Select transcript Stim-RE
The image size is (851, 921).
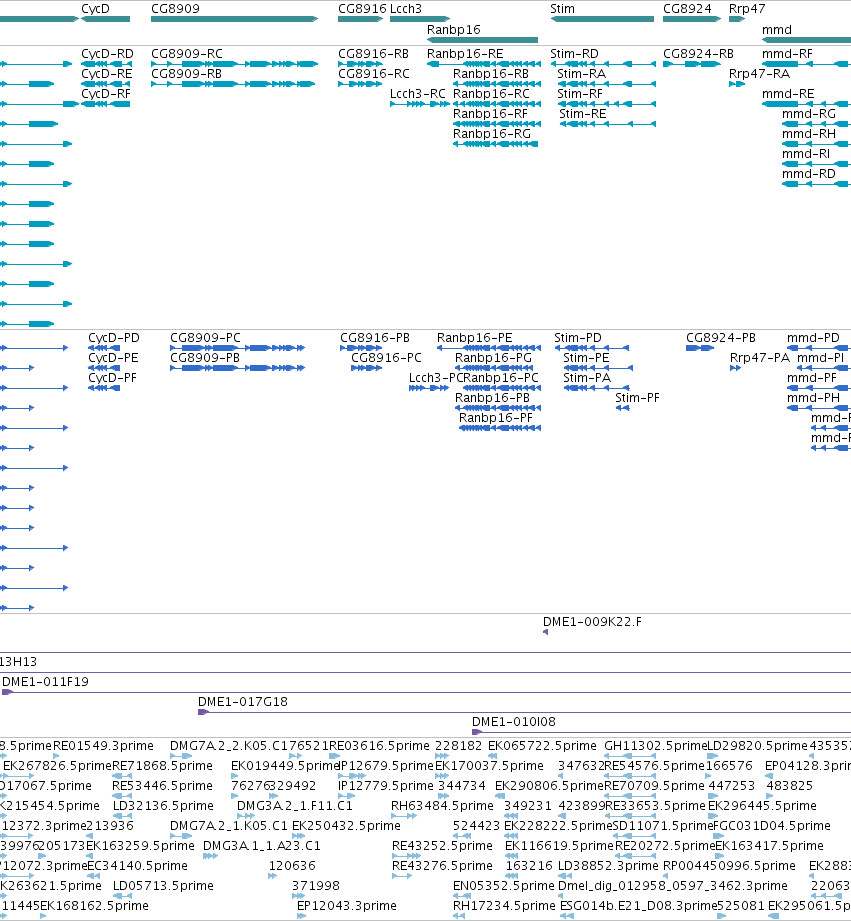[x=607, y=124]
